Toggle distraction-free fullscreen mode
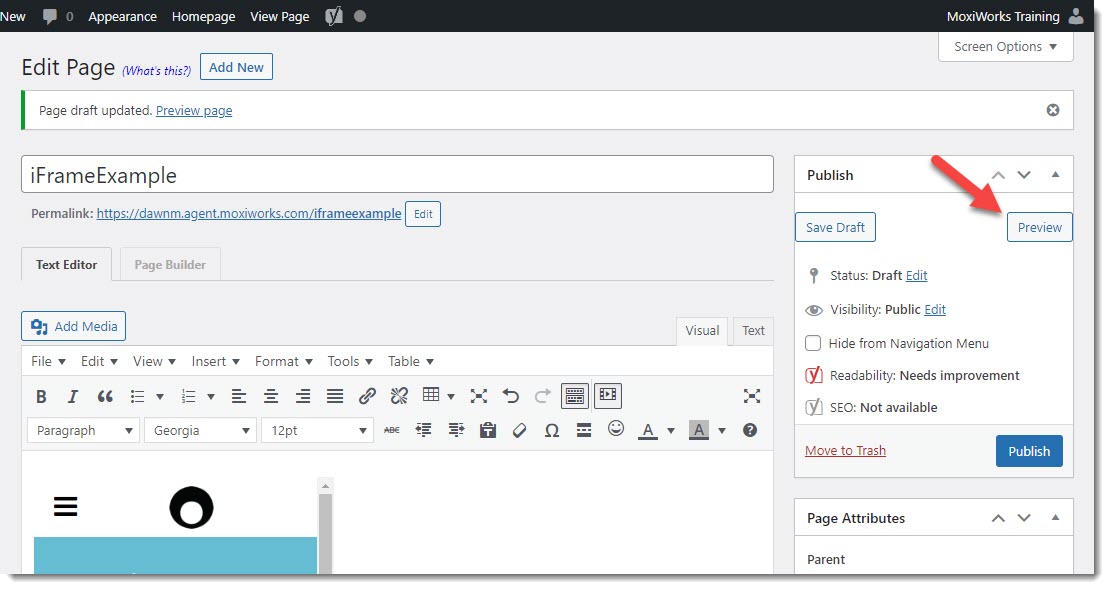The width and height of the screenshot is (1109, 589). click(752, 397)
